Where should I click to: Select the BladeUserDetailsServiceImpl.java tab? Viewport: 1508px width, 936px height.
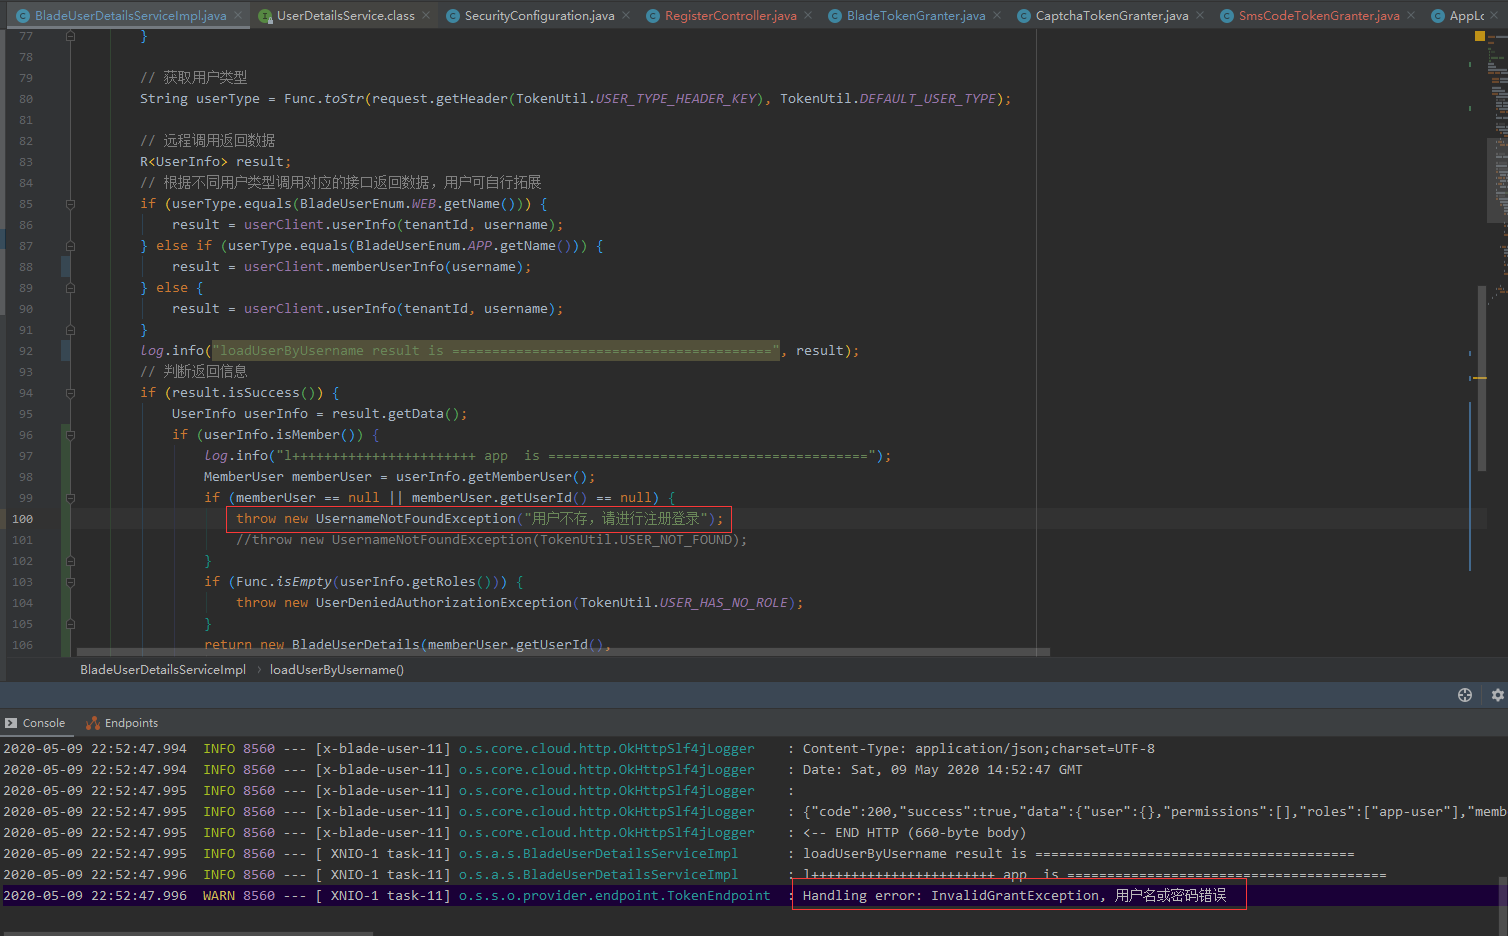(x=130, y=16)
